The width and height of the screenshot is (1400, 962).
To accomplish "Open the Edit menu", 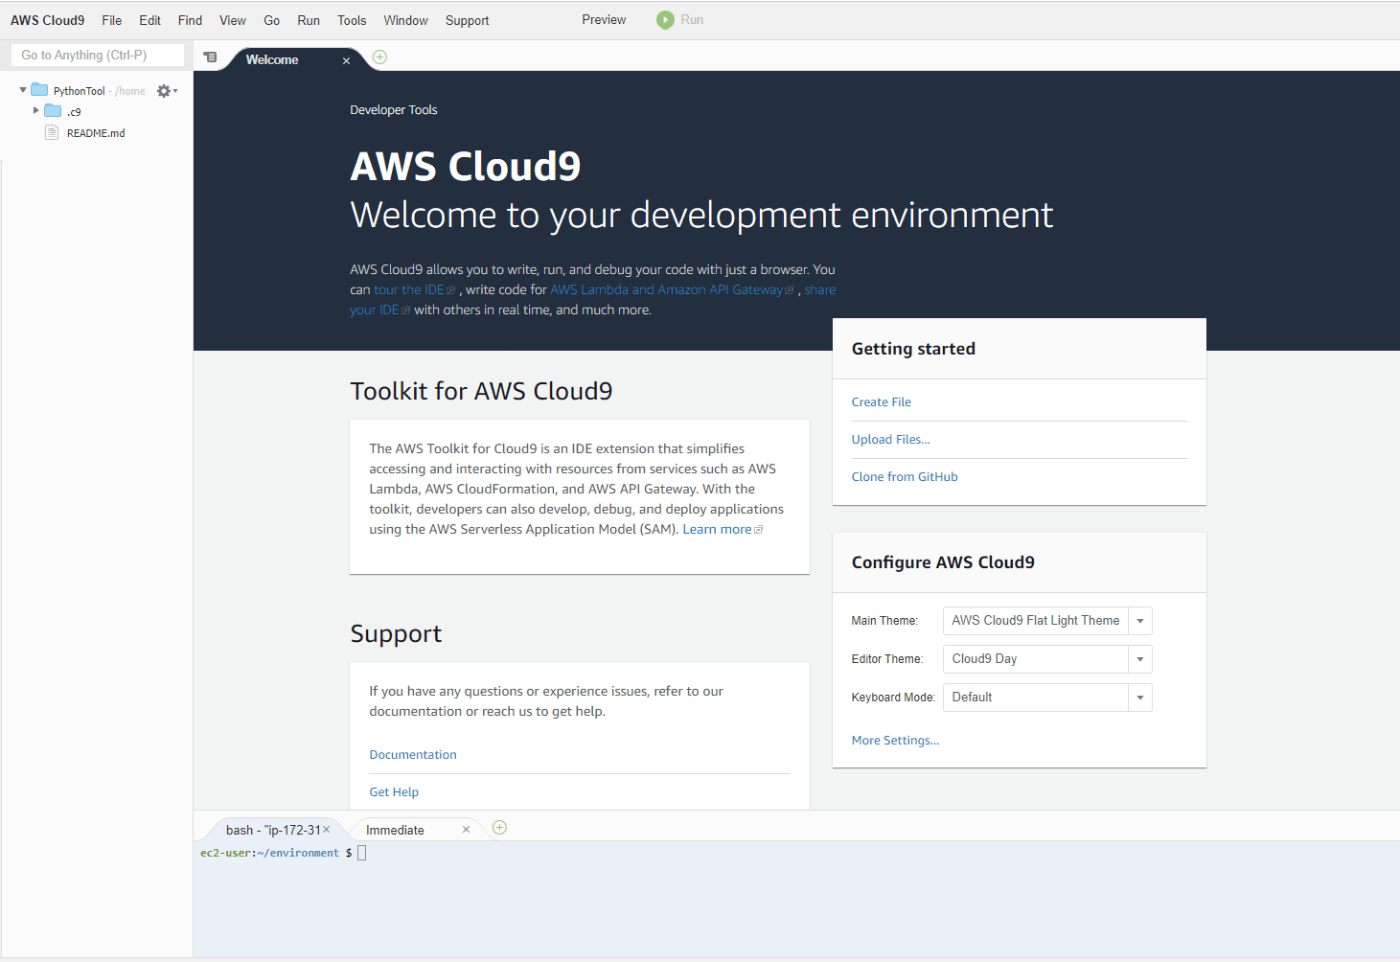I will pyautogui.click(x=150, y=20).
